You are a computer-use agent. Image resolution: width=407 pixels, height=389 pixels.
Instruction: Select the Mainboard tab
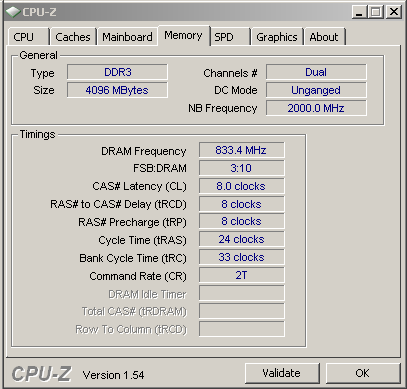point(127,37)
